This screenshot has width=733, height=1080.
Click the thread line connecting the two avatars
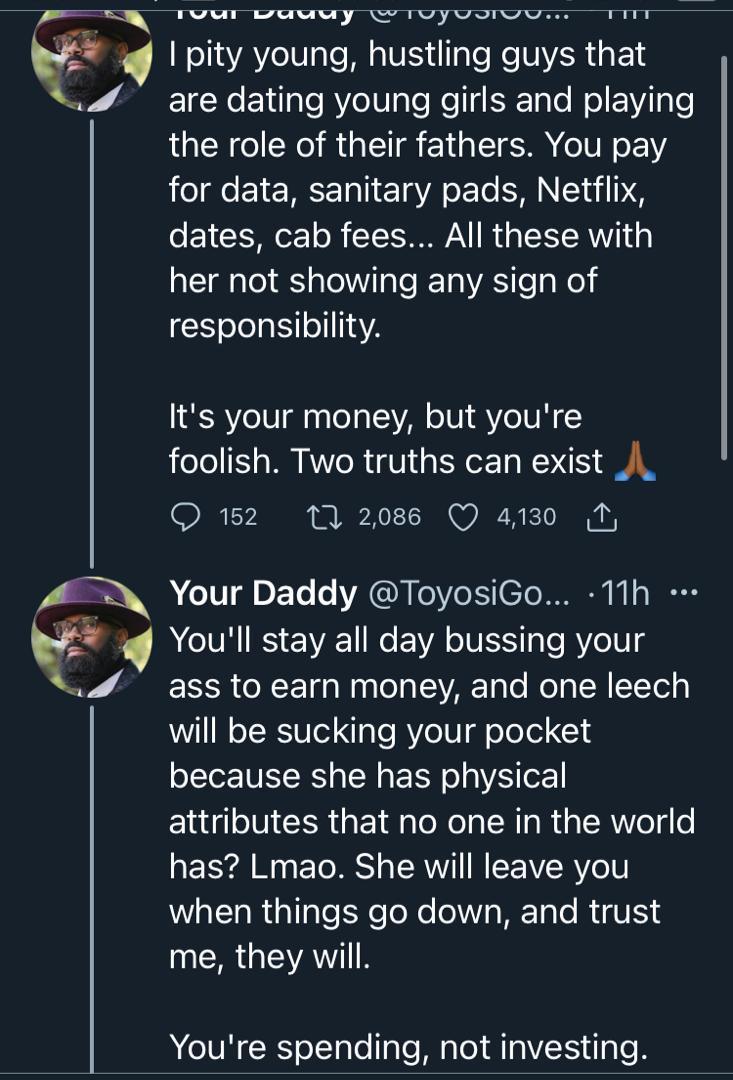tap(92, 340)
